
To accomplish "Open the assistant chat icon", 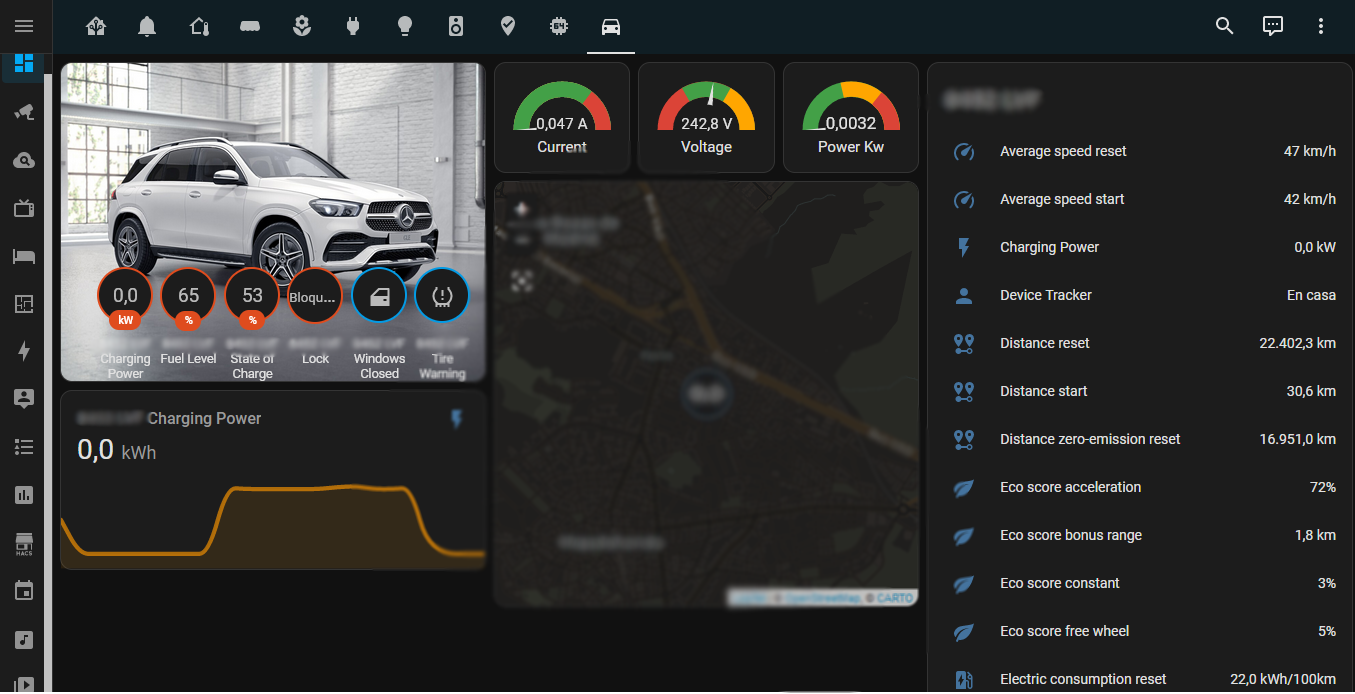I will [x=1272, y=26].
